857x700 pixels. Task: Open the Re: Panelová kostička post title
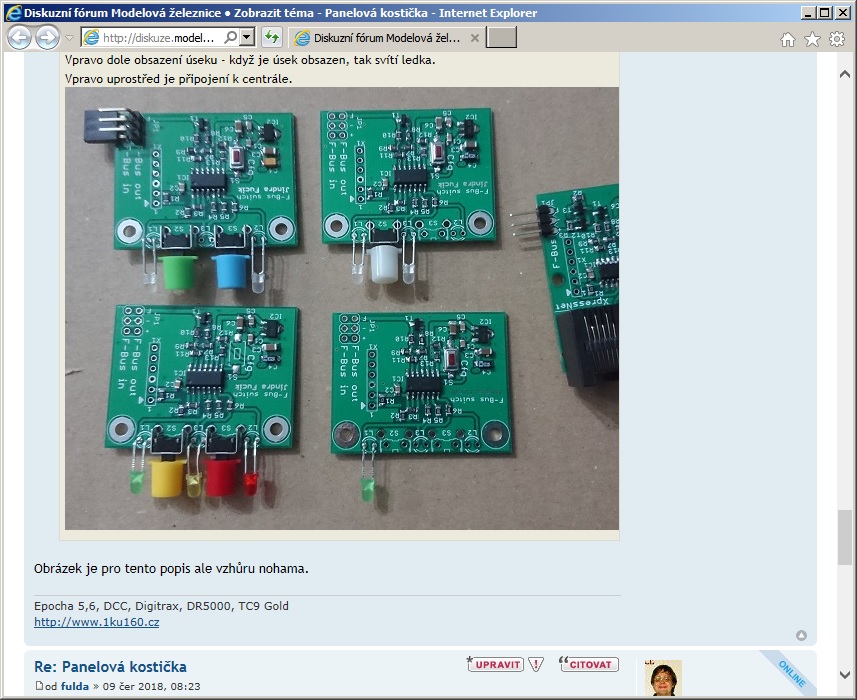point(110,667)
